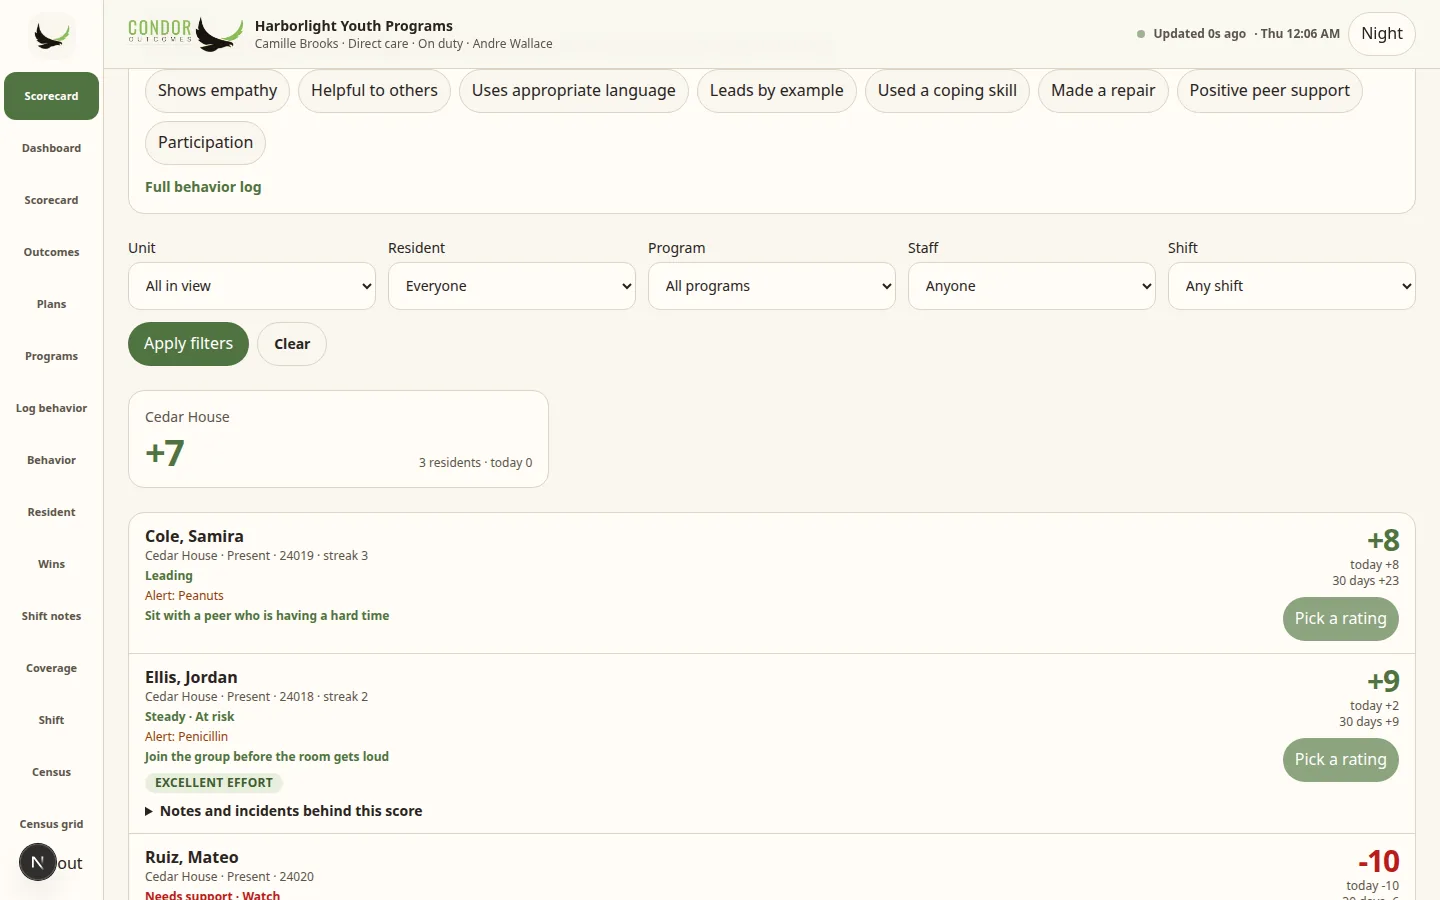
Task: Select the Shows empathy behavior chip
Action: tap(217, 91)
